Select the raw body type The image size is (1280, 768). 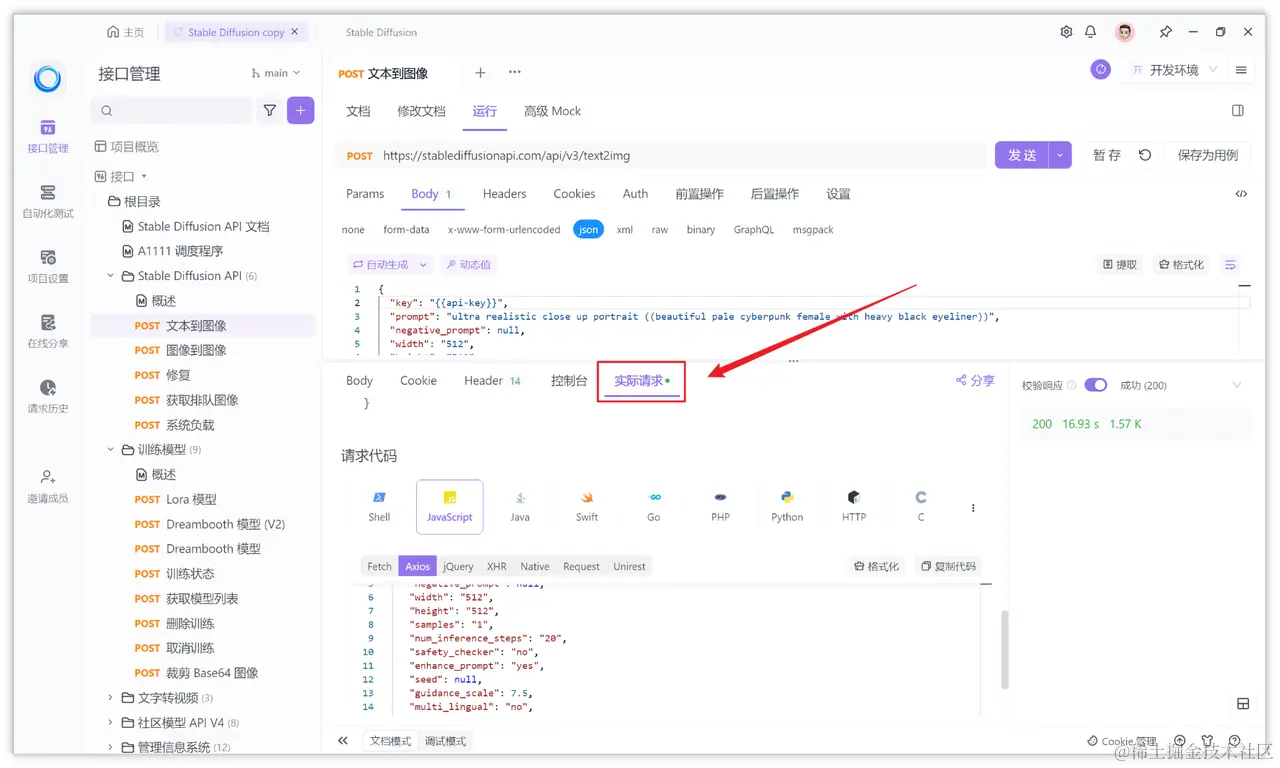click(660, 230)
